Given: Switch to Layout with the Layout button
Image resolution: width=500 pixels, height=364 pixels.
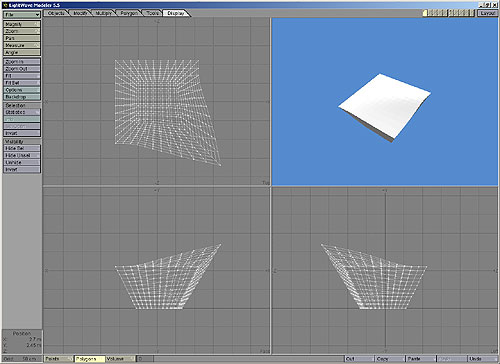Looking at the screenshot, I should click(487, 13).
